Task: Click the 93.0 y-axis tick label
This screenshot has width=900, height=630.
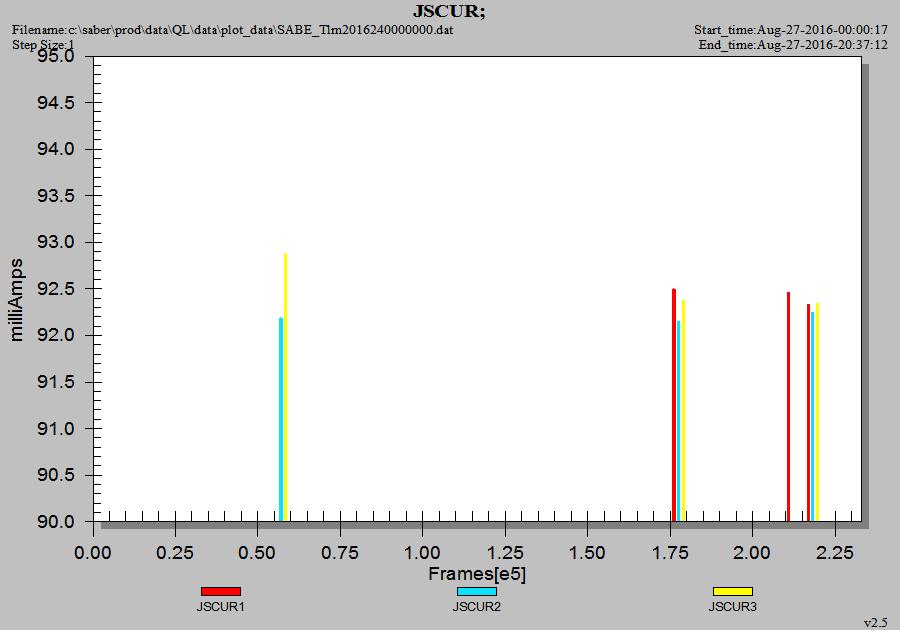Action: pyautogui.click(x=56, y=242)
